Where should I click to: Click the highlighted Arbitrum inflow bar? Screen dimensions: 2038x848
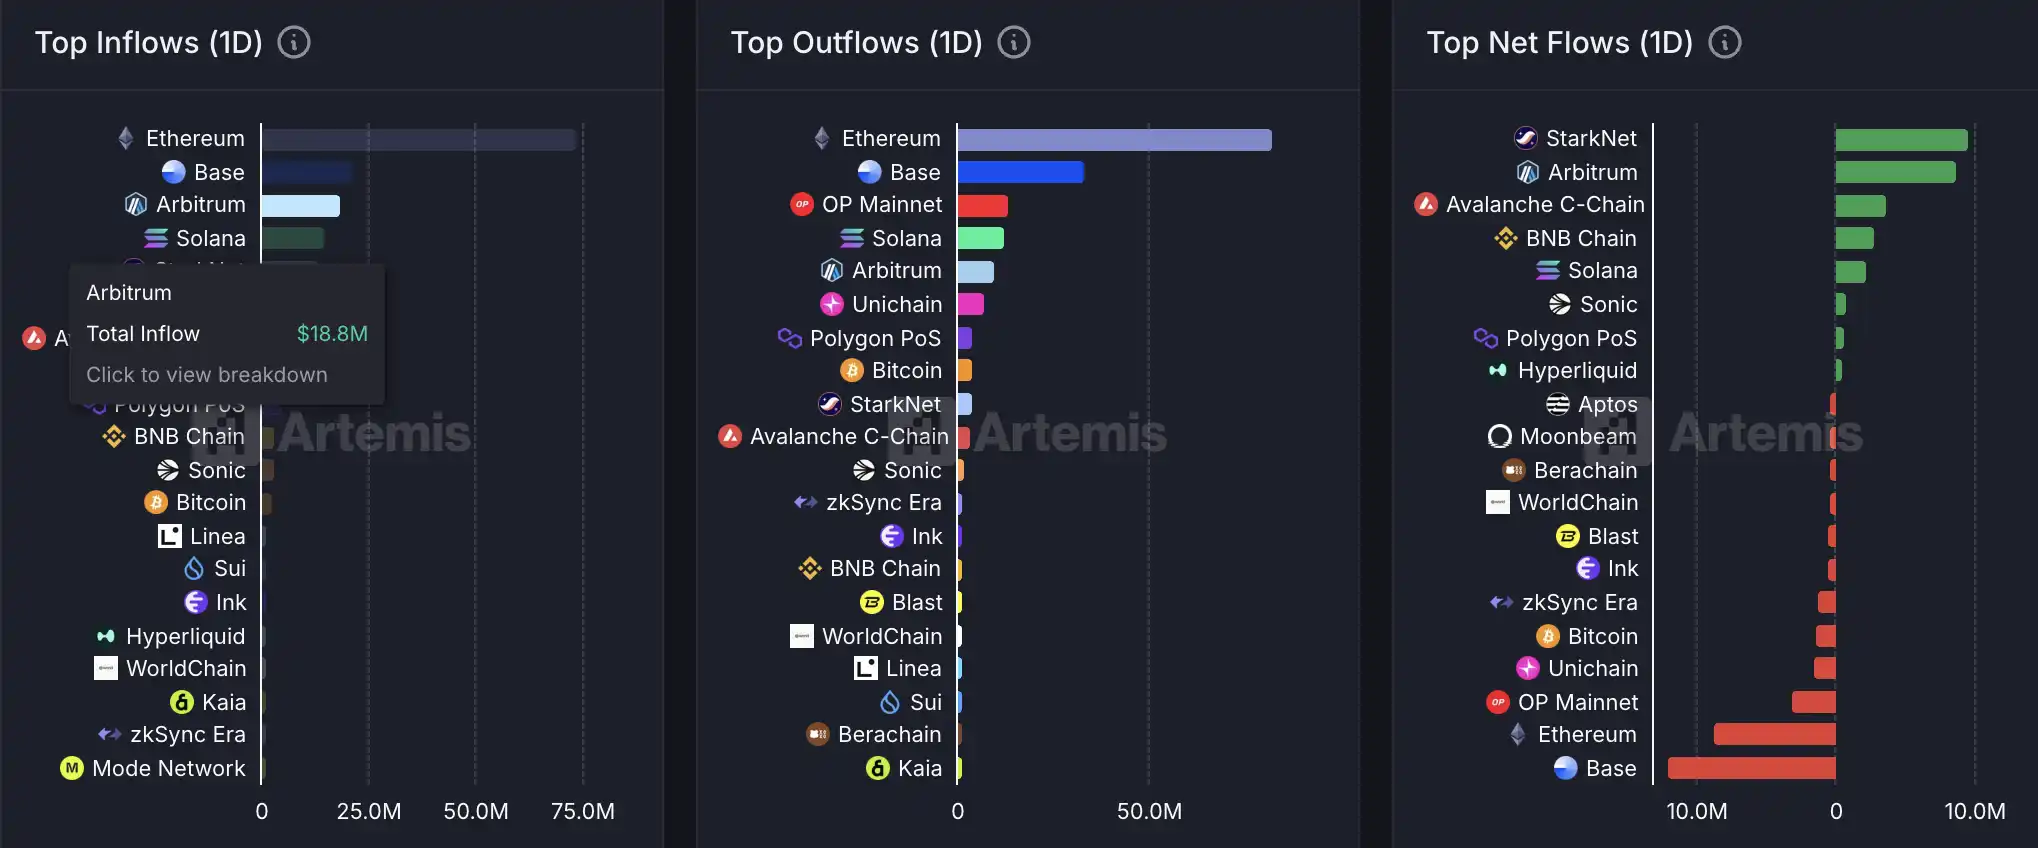point(300,206)
